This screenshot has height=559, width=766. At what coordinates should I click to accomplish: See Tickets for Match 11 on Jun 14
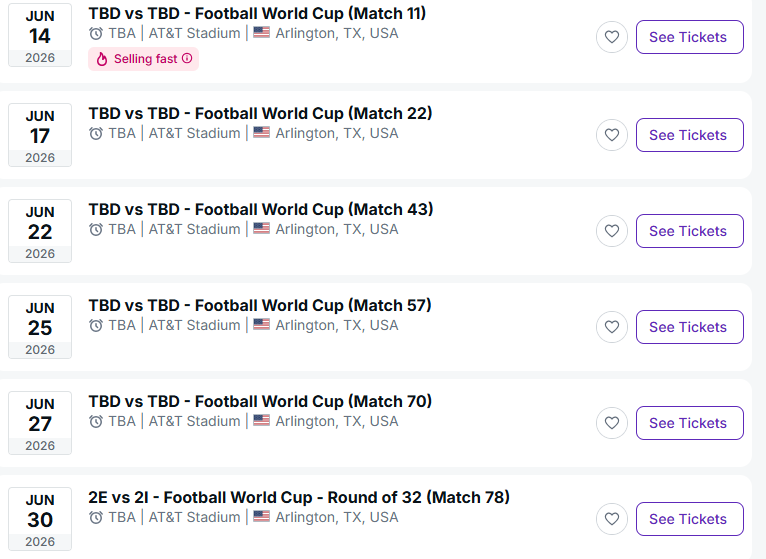(x=689, y=37)
